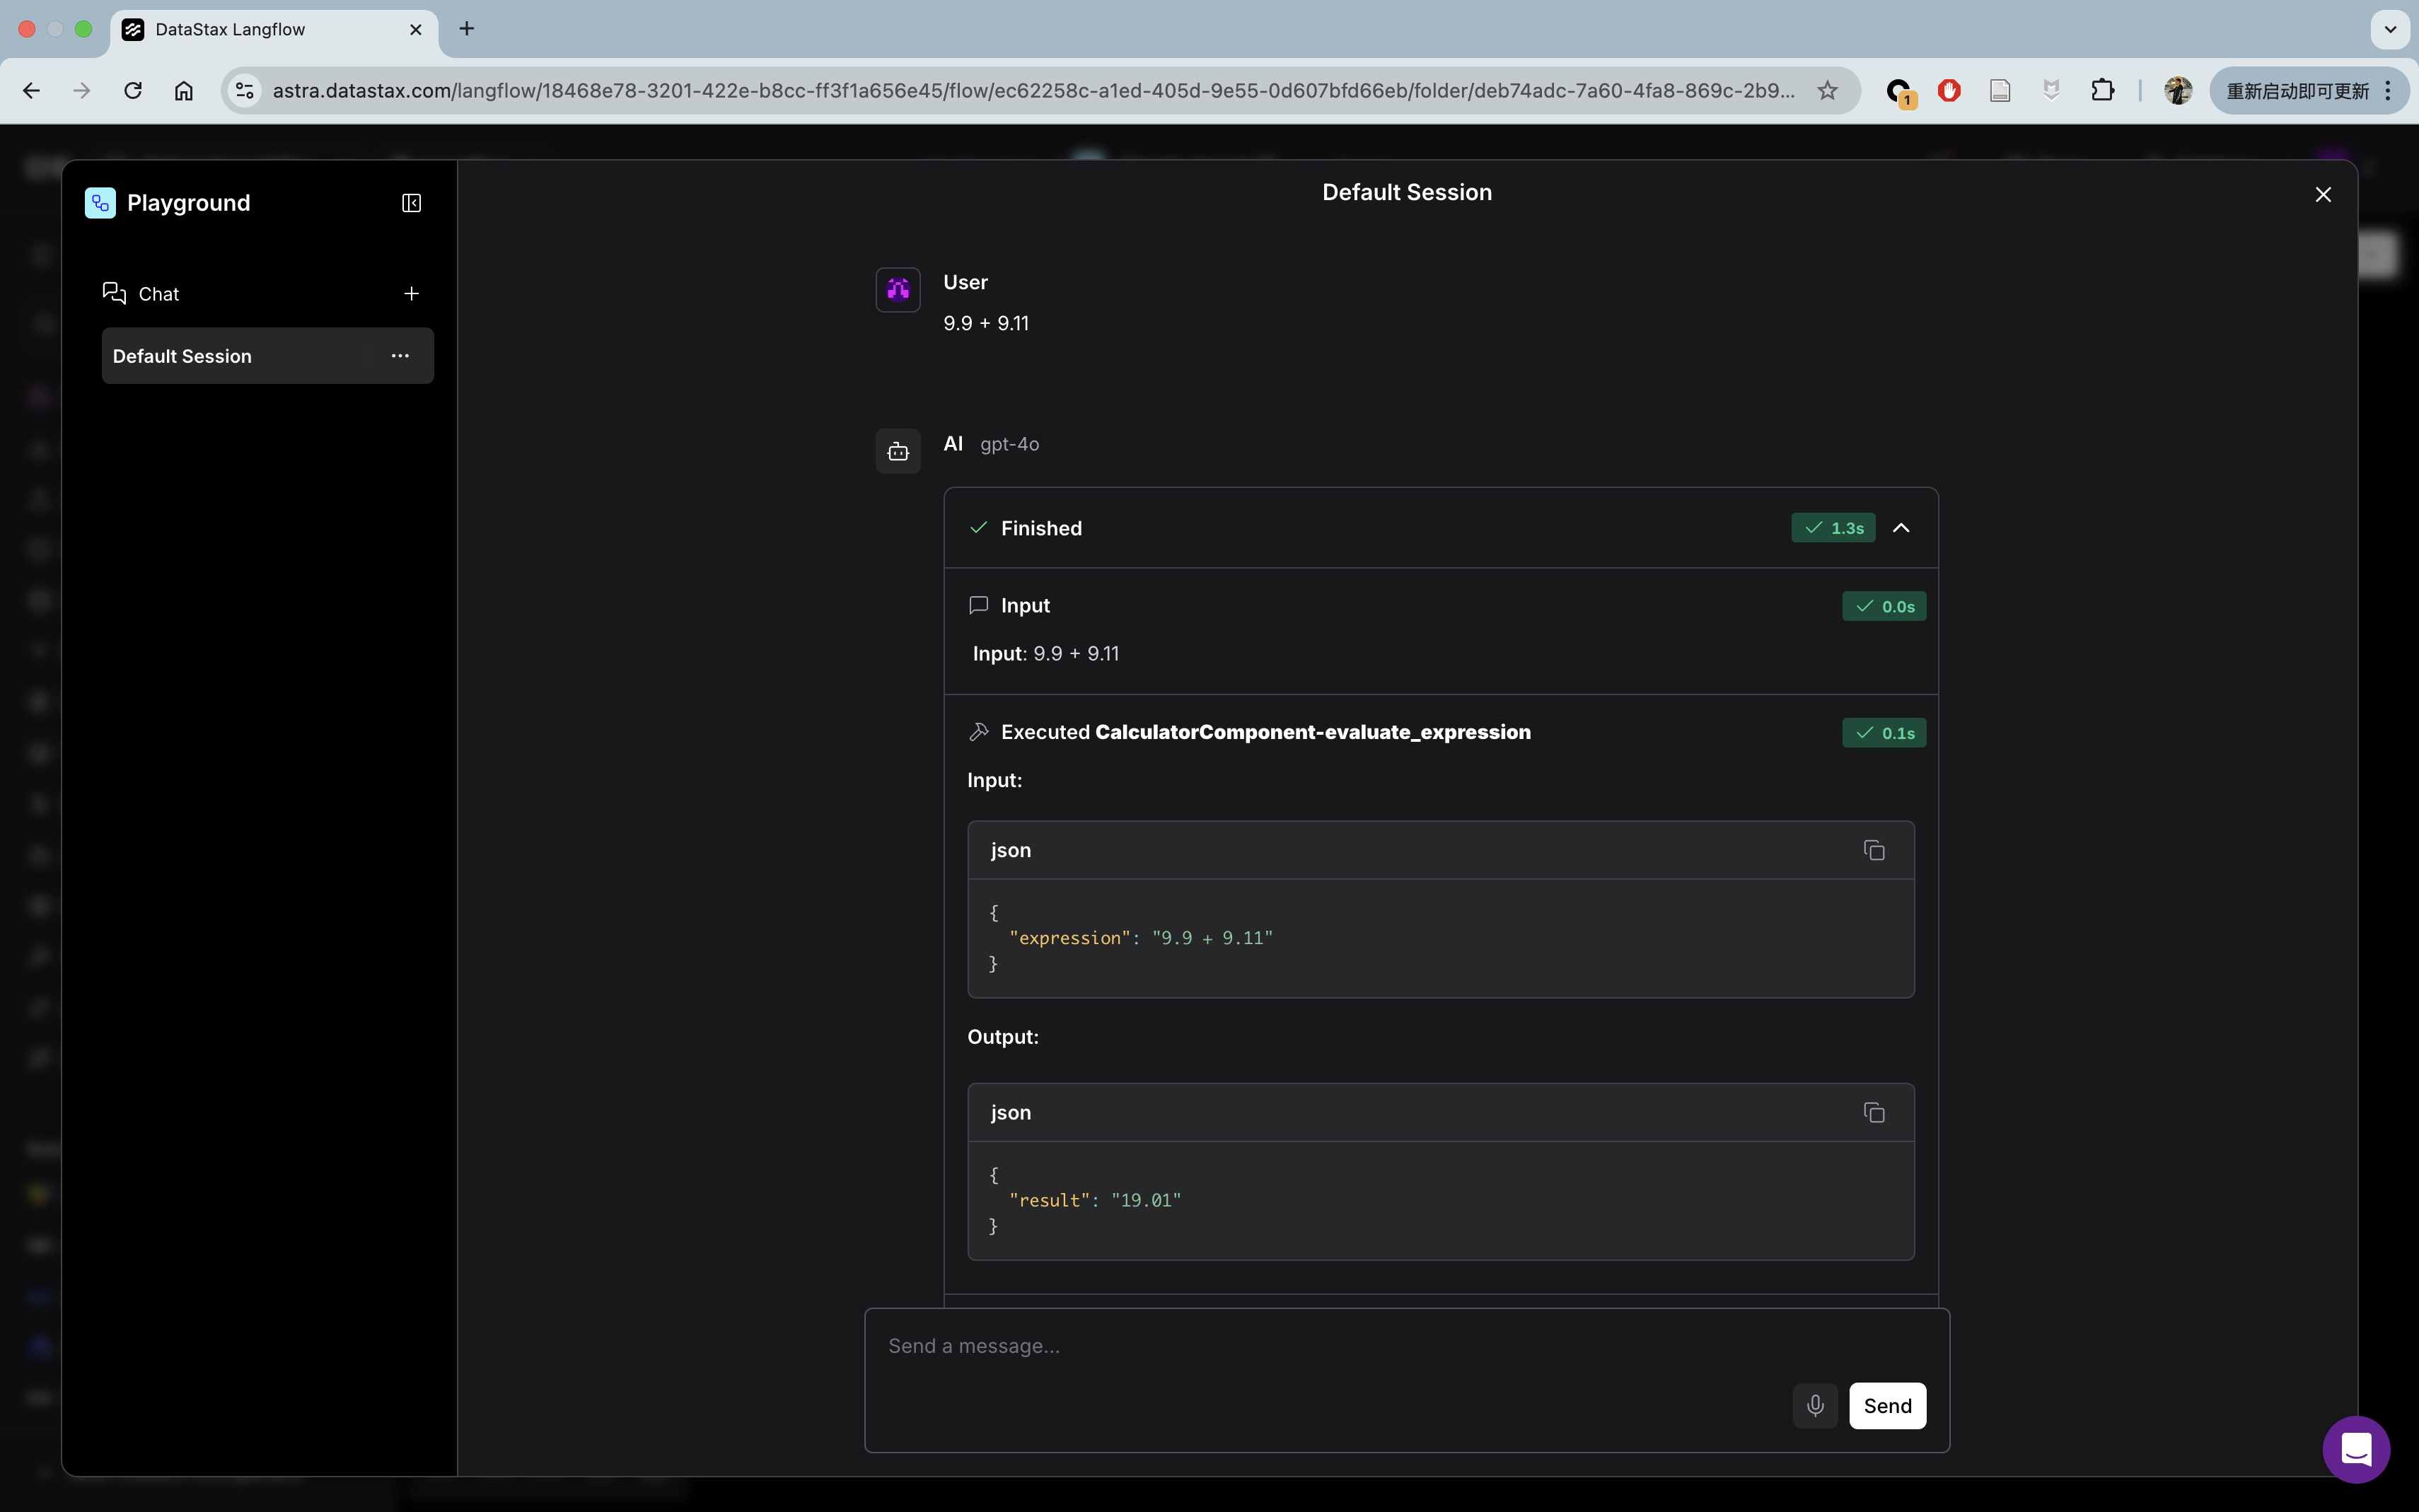Open the Extensions puzzle menu
The width and height of the screenshot is (2419, 1512).
point(2102,91)
